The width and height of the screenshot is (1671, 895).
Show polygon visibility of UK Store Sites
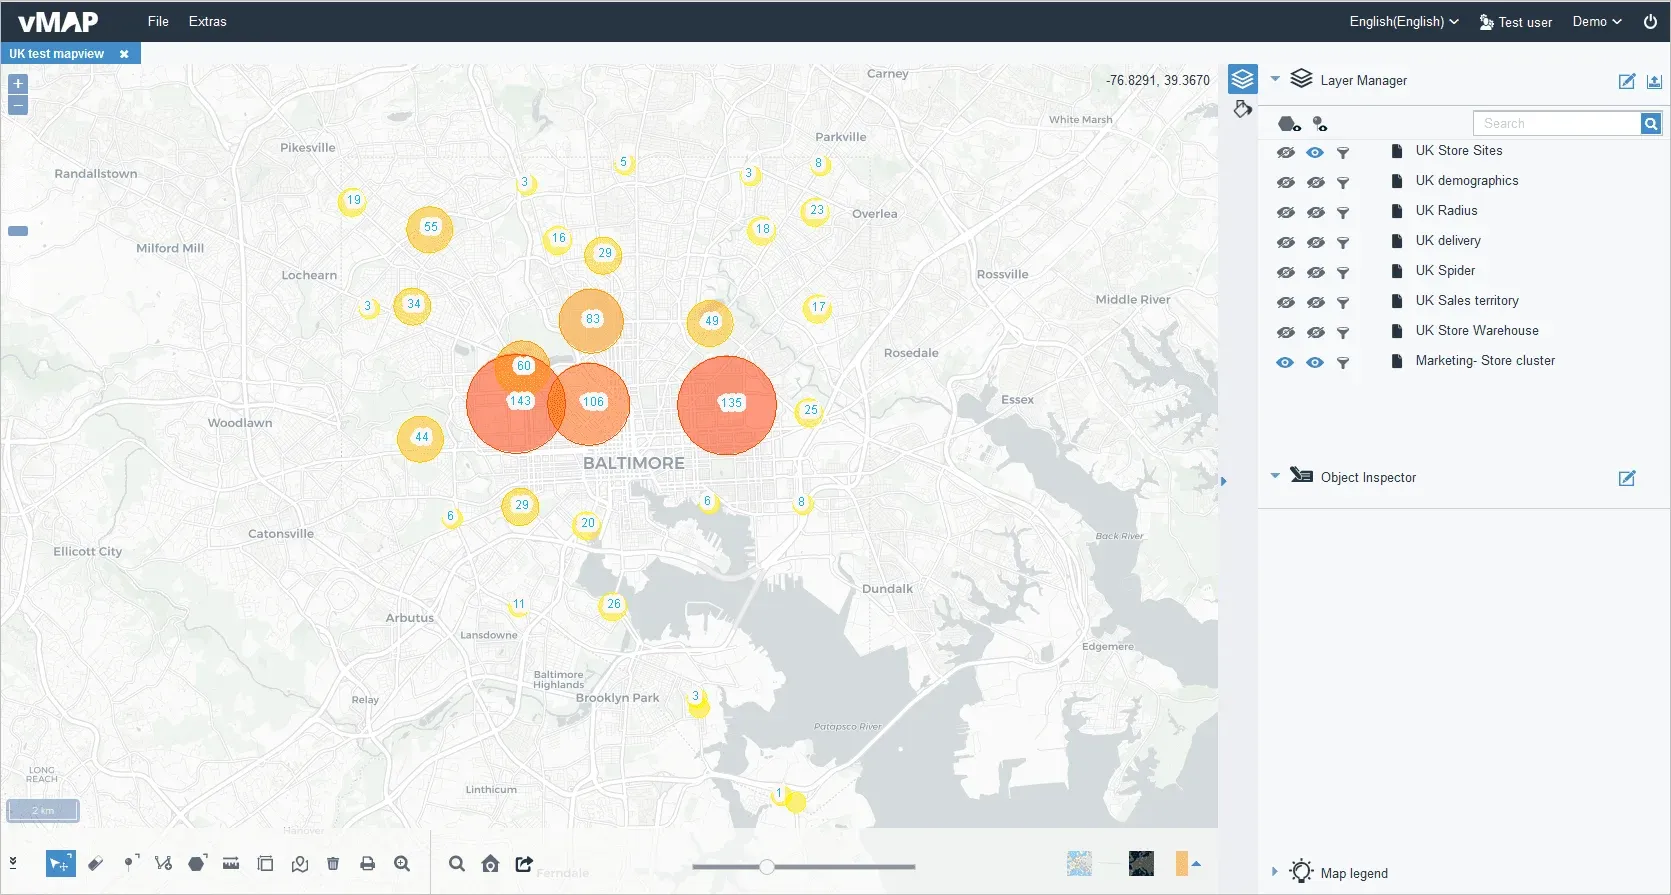[x=1285, y=153]
